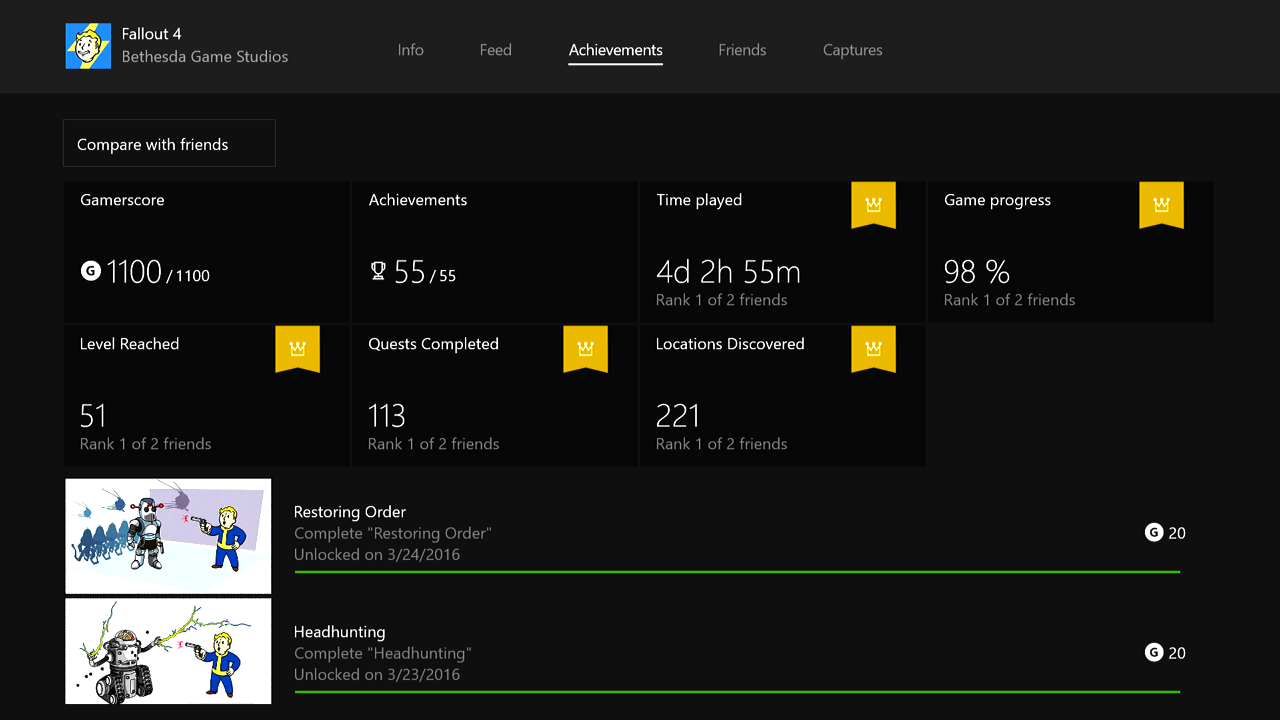Open the Restoring Order achievement artwork
The image size is (1280, 720).
[x=168, y=536]
